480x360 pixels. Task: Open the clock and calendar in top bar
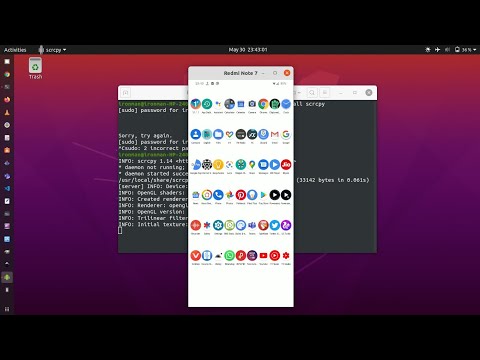coord(248,50)
